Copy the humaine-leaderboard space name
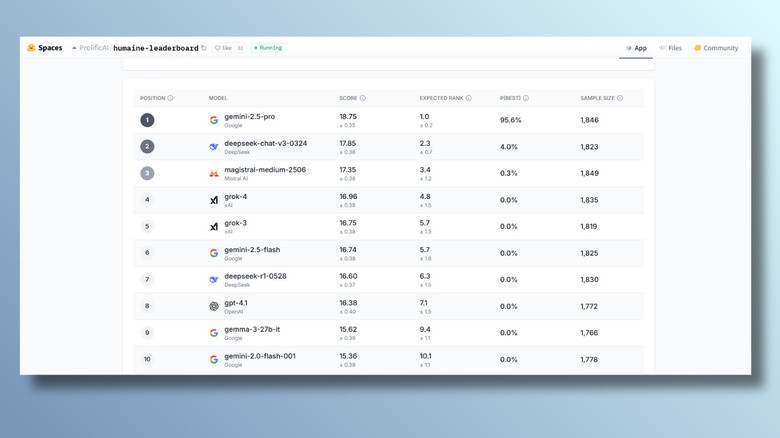 [204, 48]
